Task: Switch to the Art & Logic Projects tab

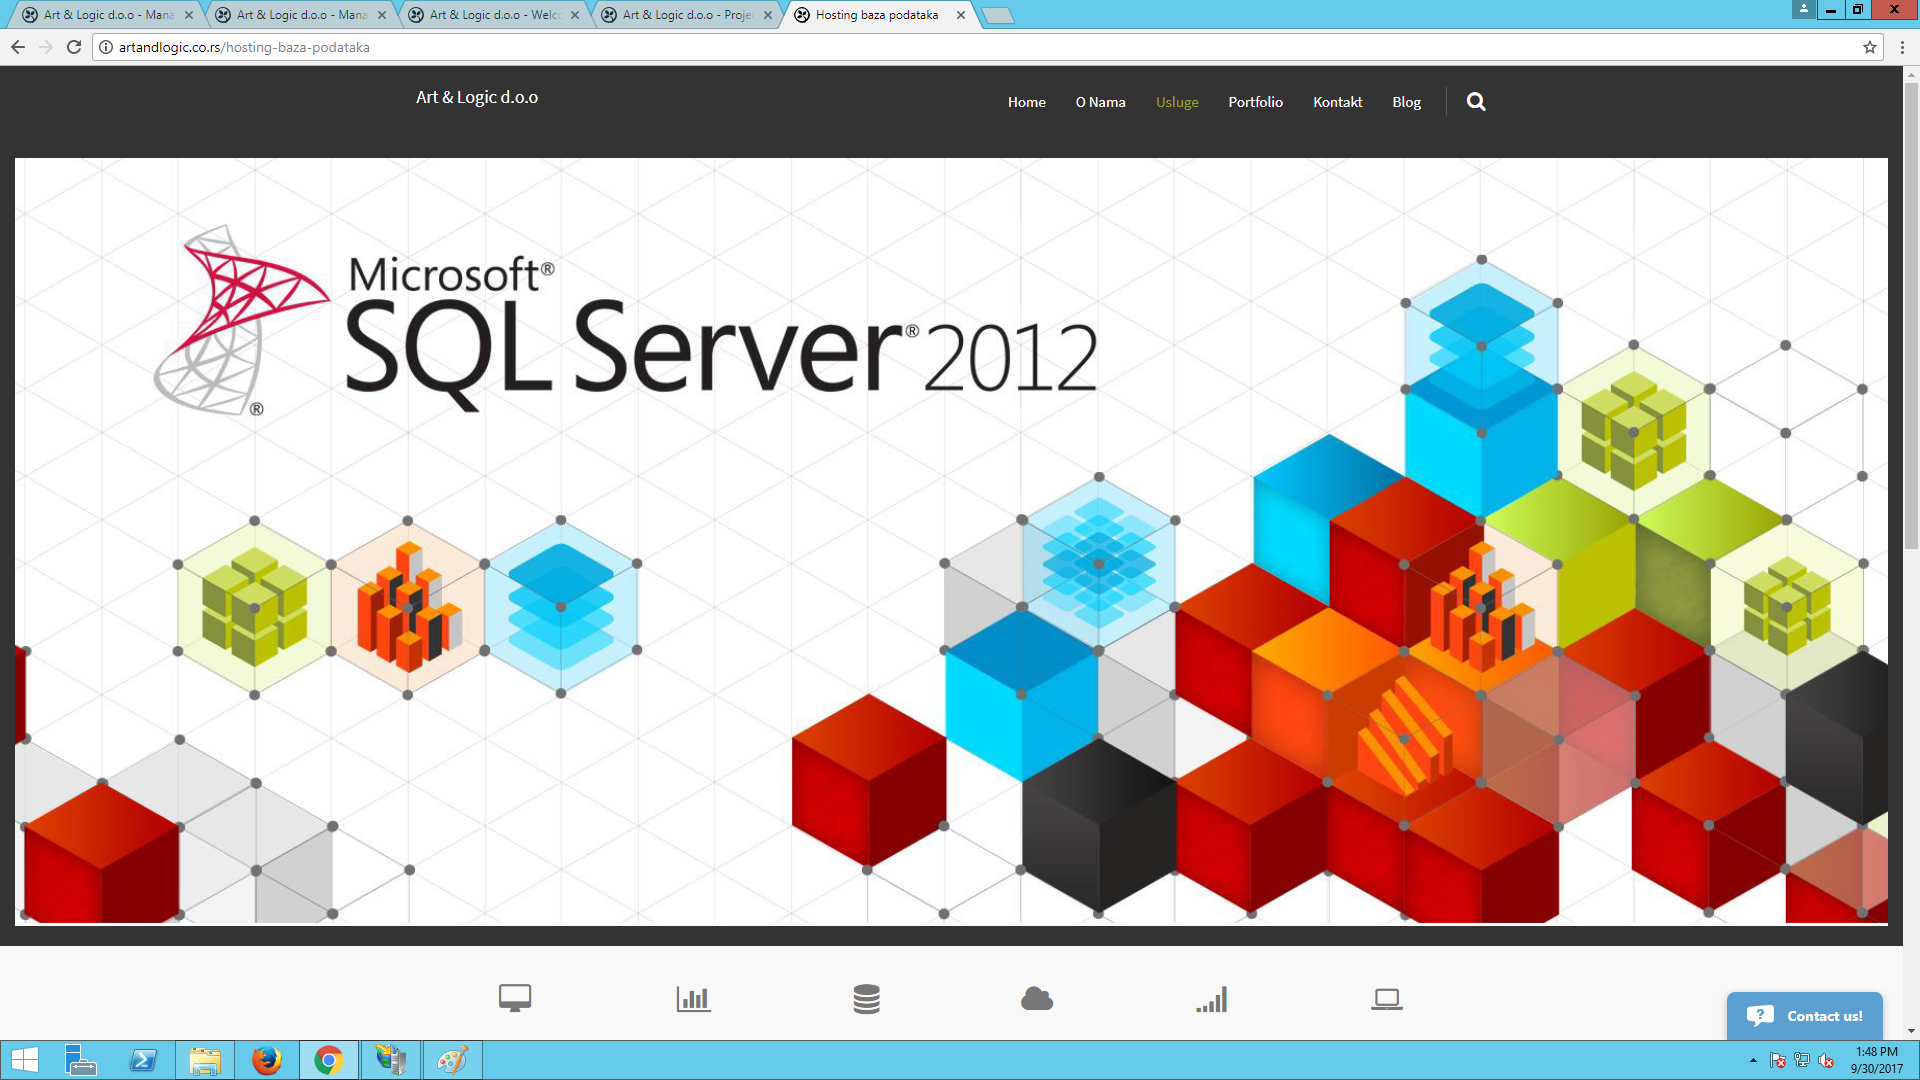Action: tap(688, 15)
